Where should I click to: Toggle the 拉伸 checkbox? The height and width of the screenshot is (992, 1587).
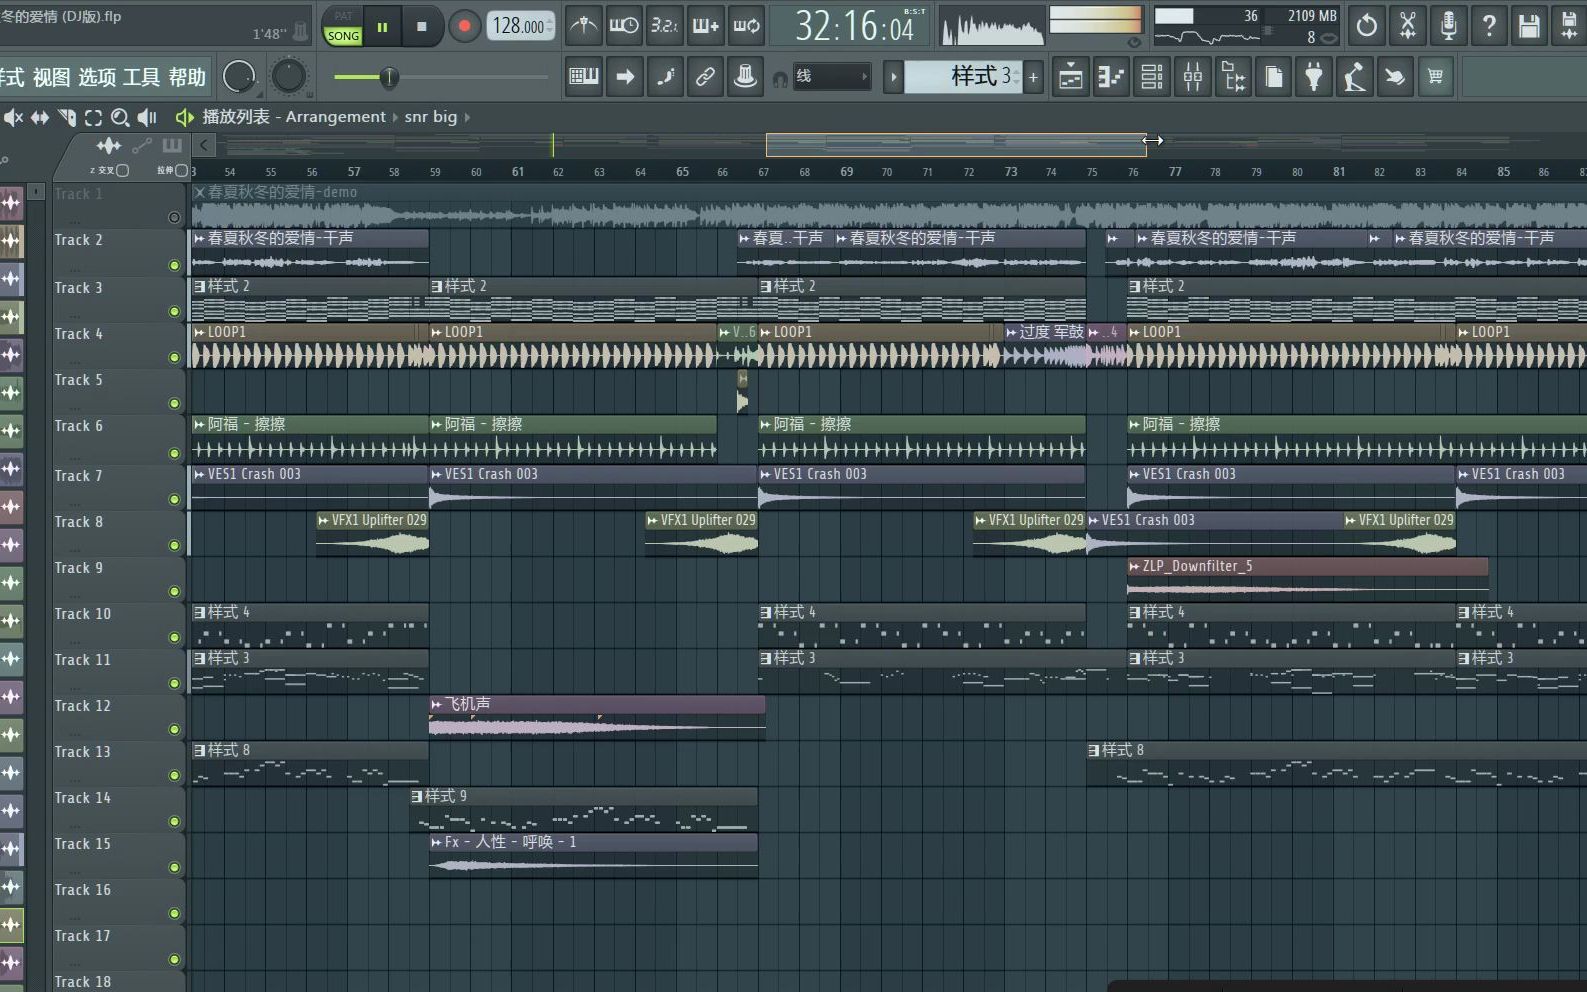point(181,170)
